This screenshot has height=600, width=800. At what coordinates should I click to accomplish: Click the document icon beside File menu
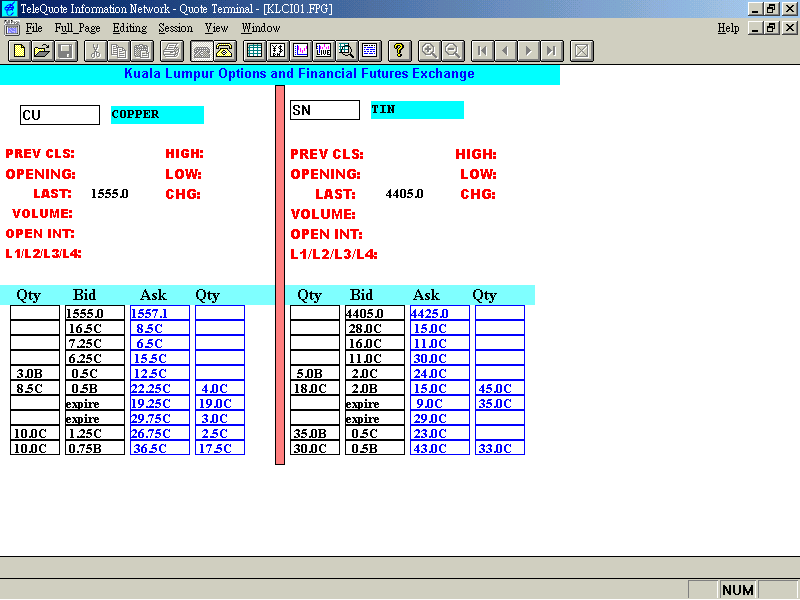(x=11, y=28)
